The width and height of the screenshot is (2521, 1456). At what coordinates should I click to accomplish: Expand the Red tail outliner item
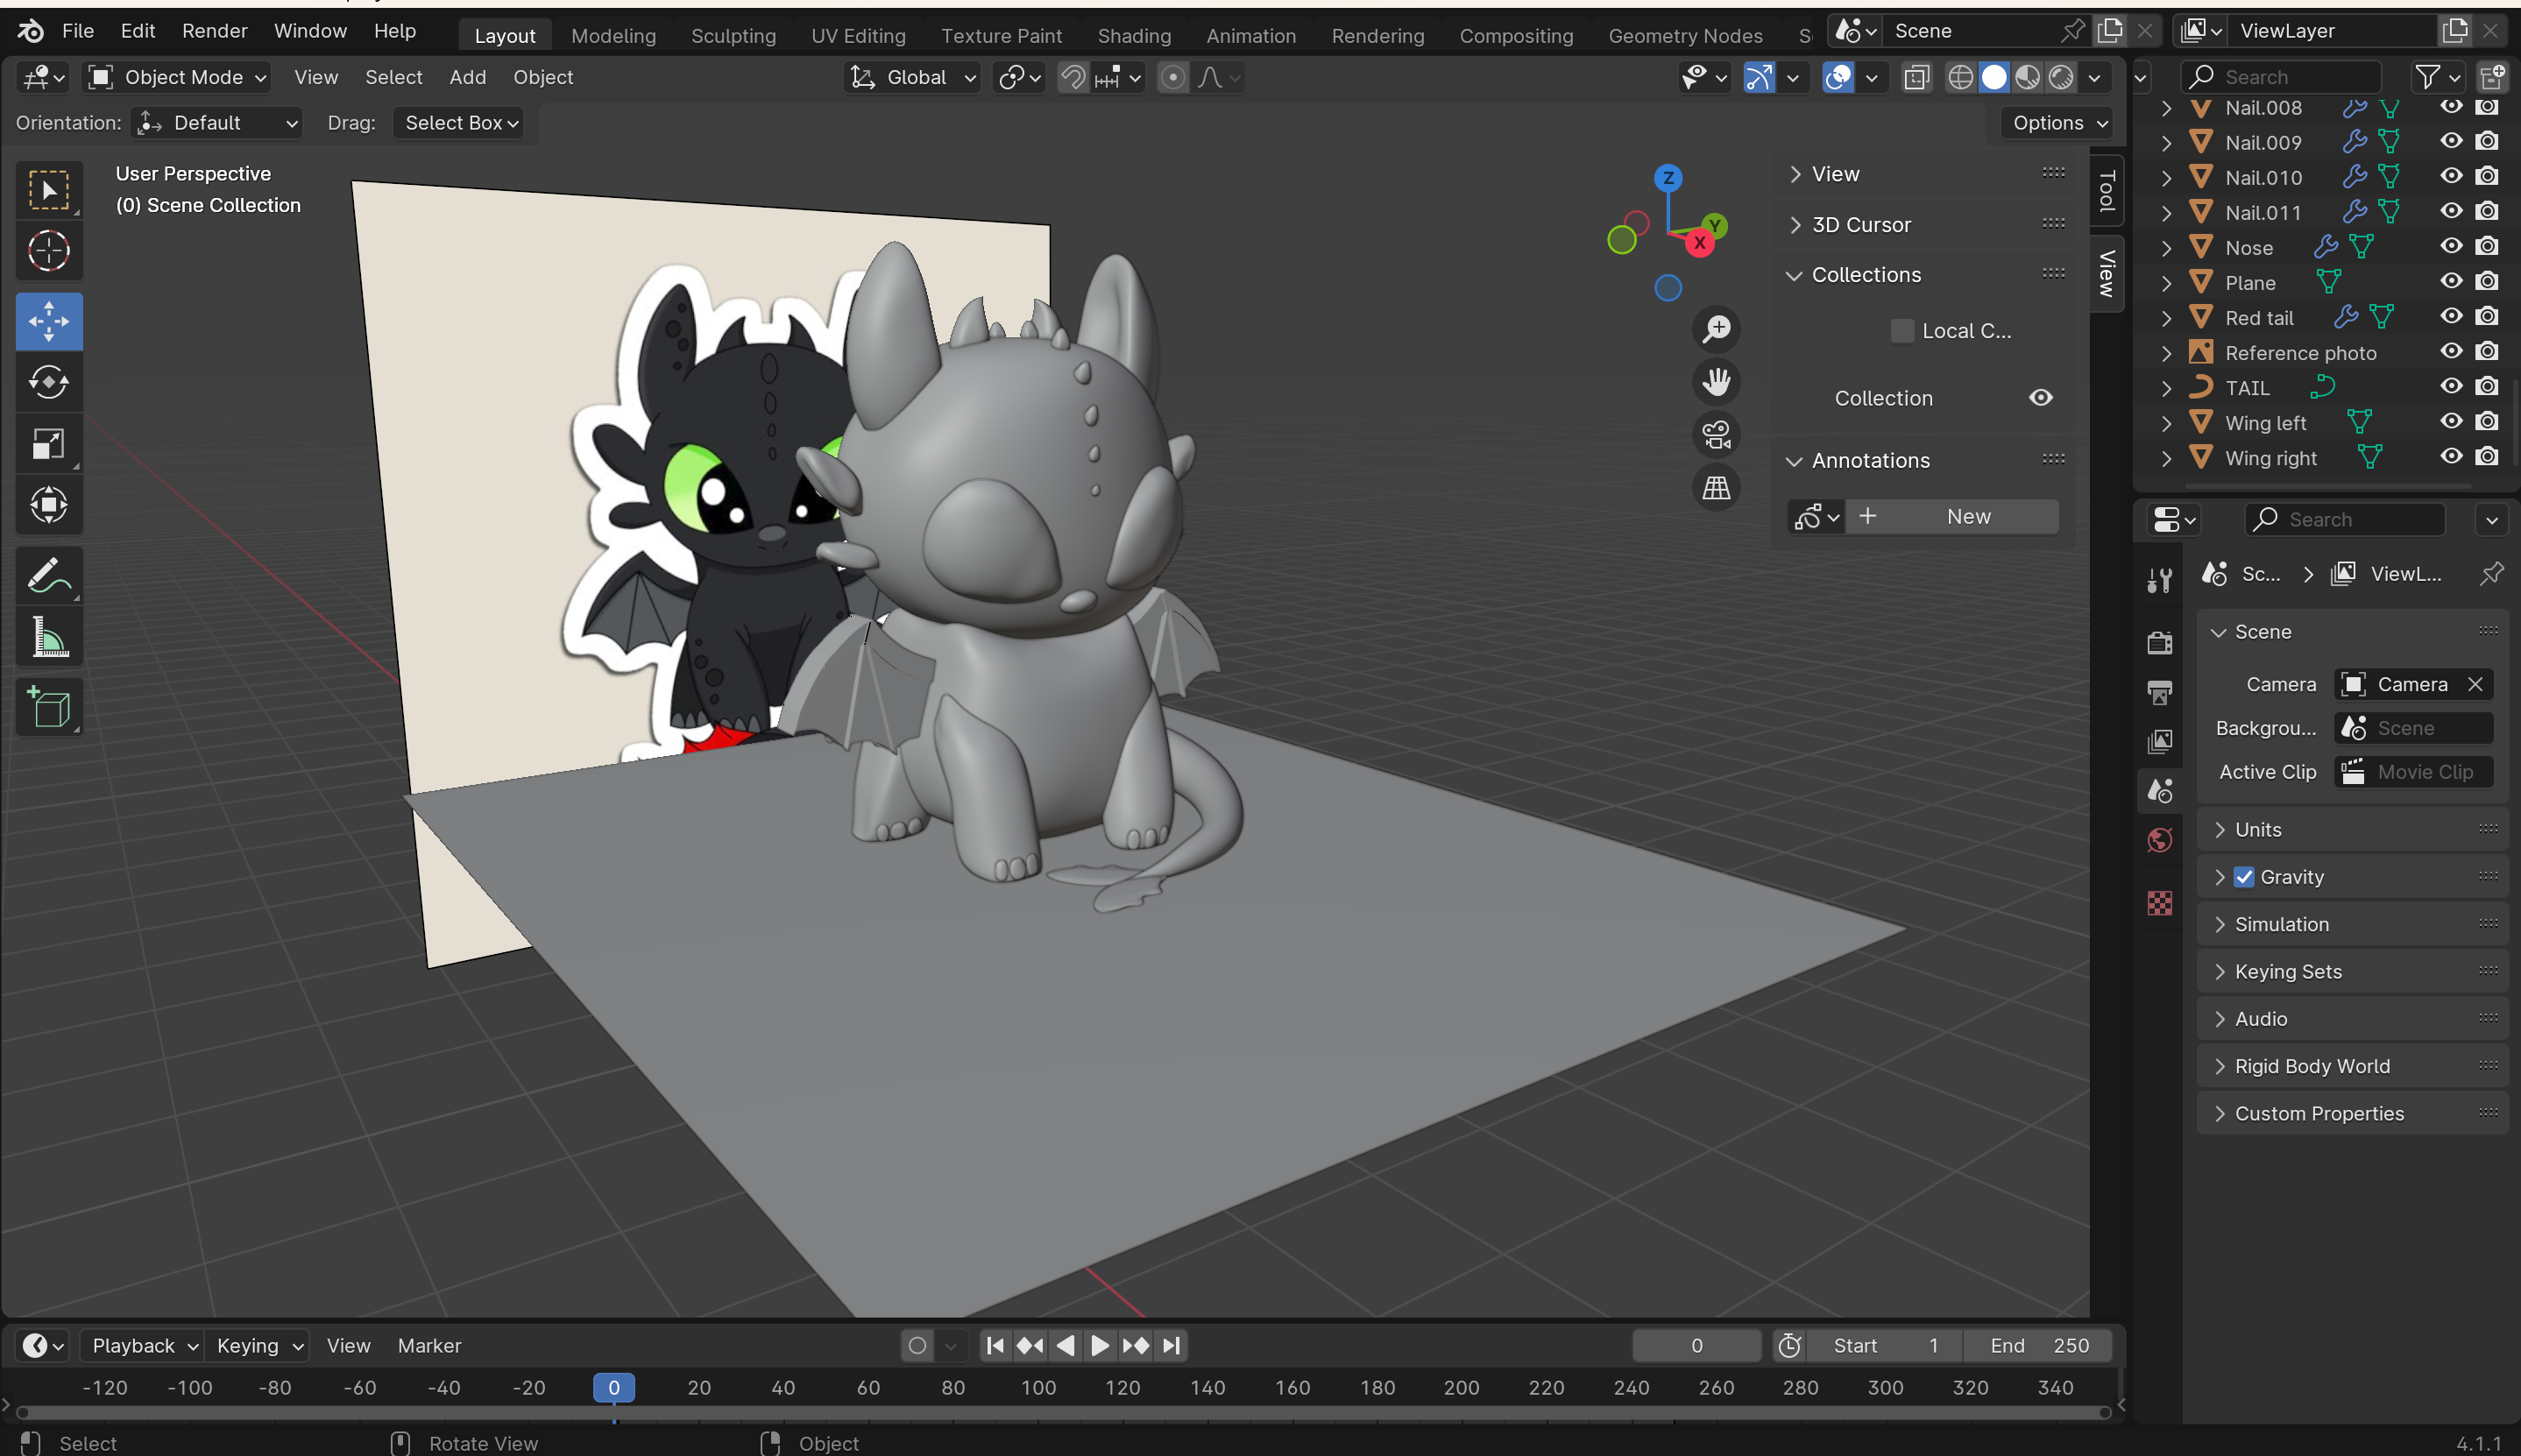pos(2167,318)
